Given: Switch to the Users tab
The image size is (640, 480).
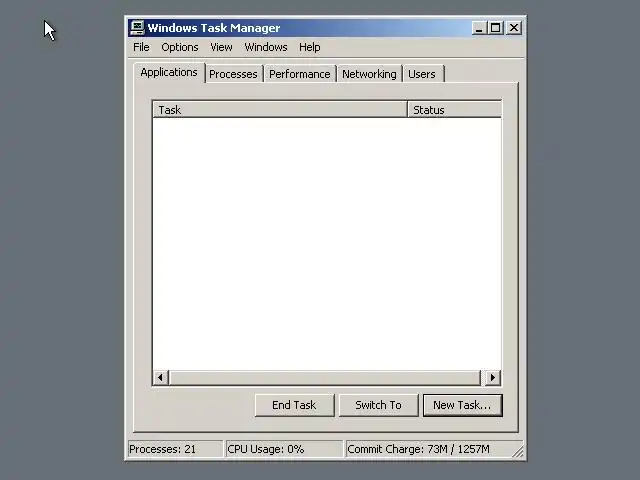Looking at the screenshot, I should [423, 74].
